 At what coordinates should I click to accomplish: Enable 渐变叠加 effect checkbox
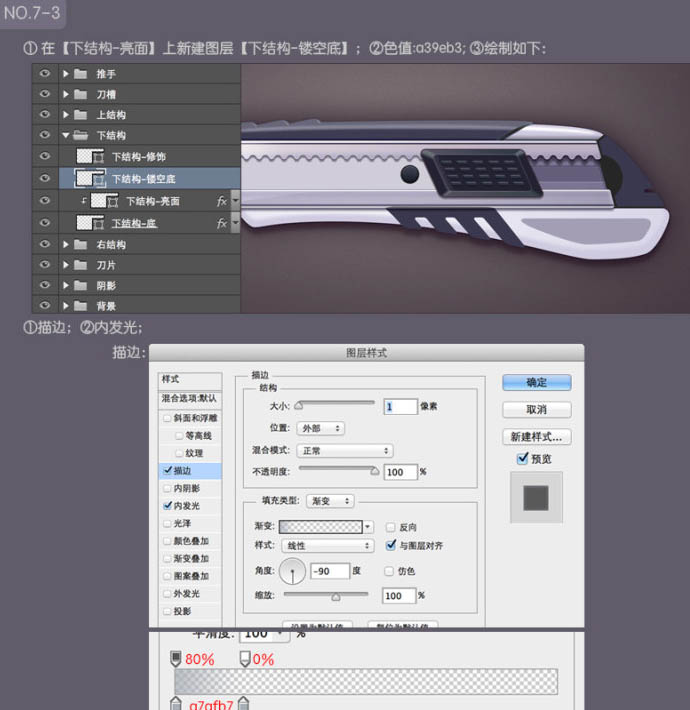pyautogui.click(x=167, y=559)
